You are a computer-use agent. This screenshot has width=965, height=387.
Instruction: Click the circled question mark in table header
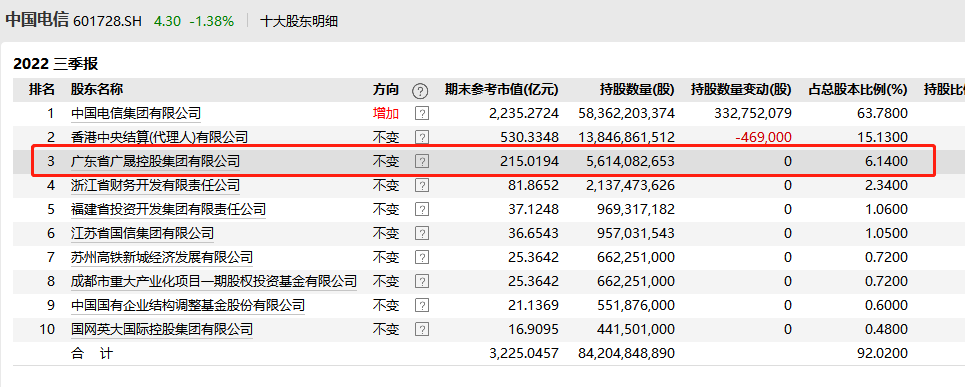pos(420,90)
